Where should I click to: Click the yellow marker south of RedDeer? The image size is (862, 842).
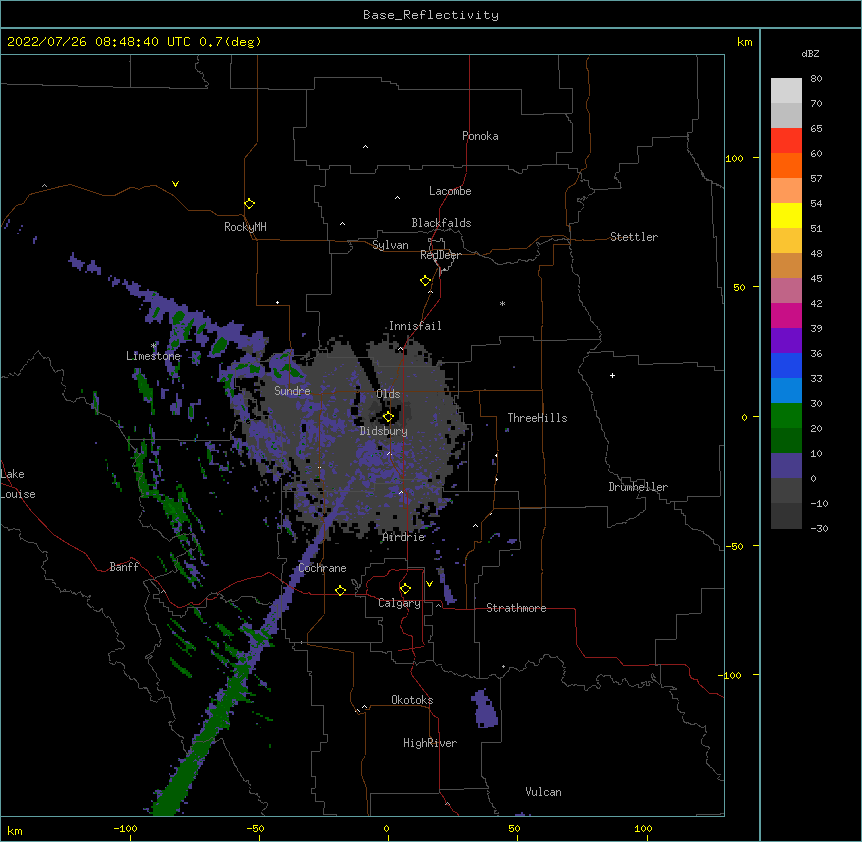click(x=426, y=281)
